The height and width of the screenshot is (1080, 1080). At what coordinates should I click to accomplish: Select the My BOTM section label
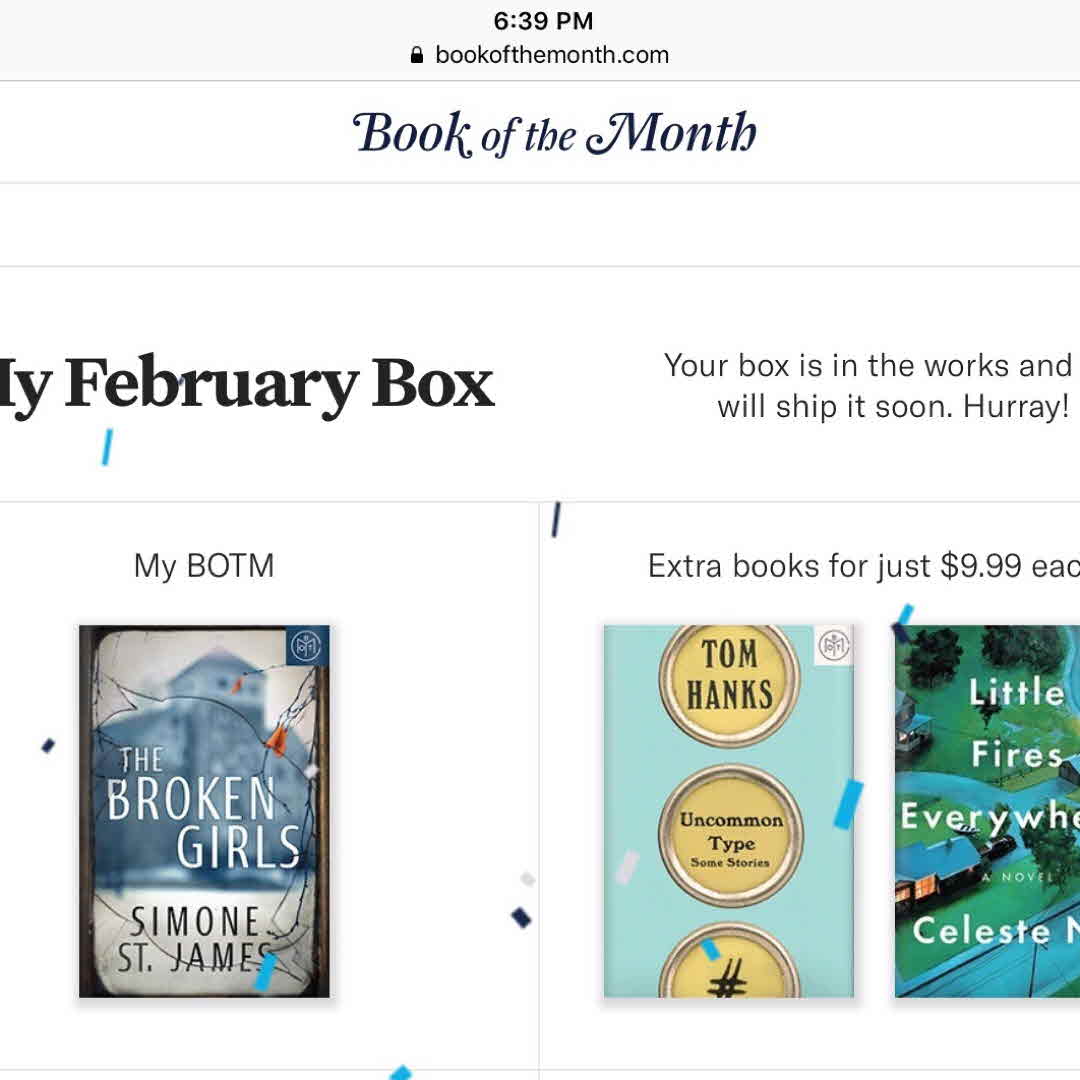tap(204, 566)
